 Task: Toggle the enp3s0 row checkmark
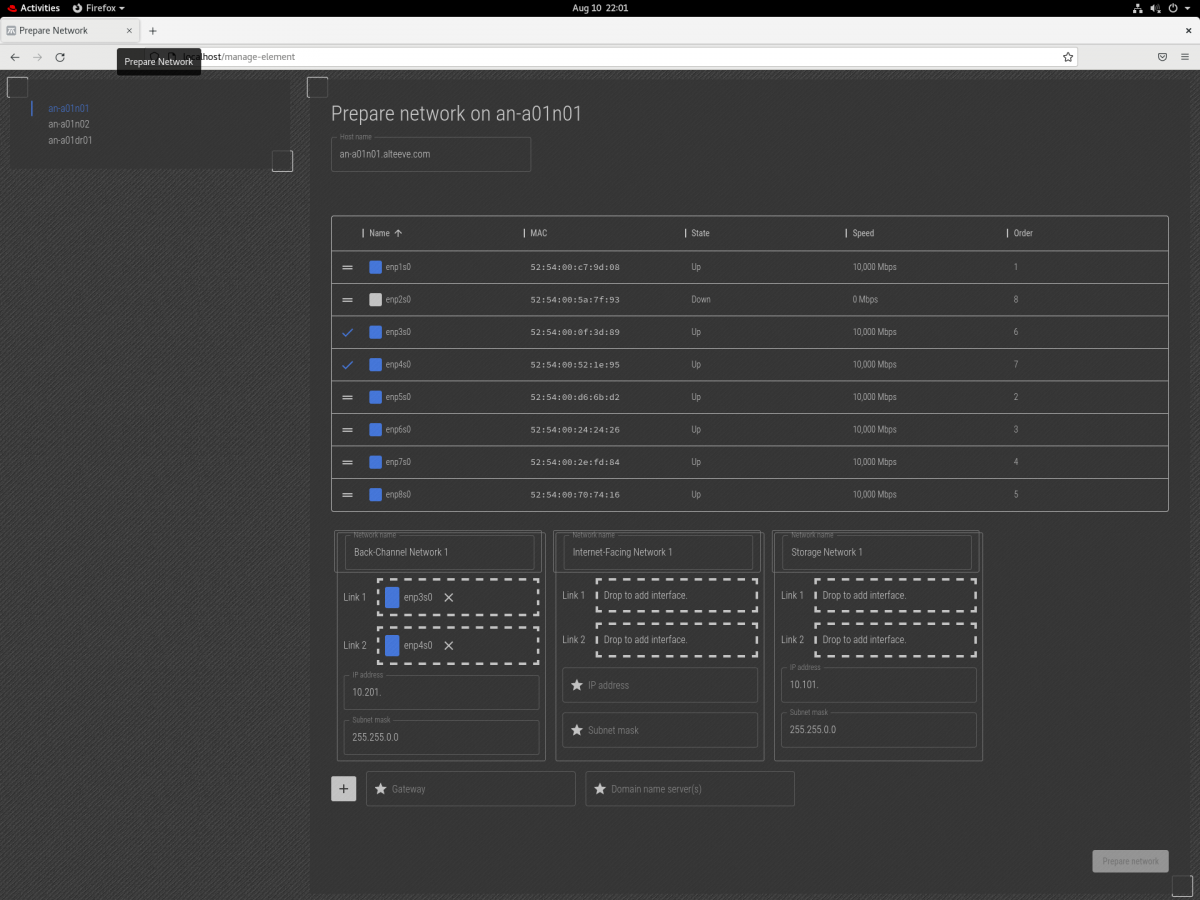pos(348,332)
